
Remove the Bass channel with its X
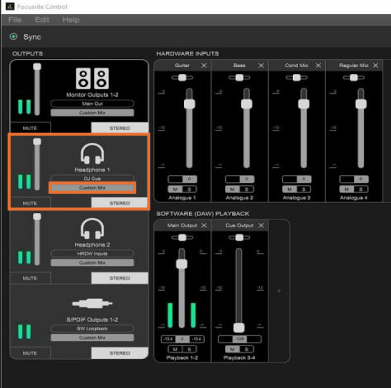tap(261, 65)
